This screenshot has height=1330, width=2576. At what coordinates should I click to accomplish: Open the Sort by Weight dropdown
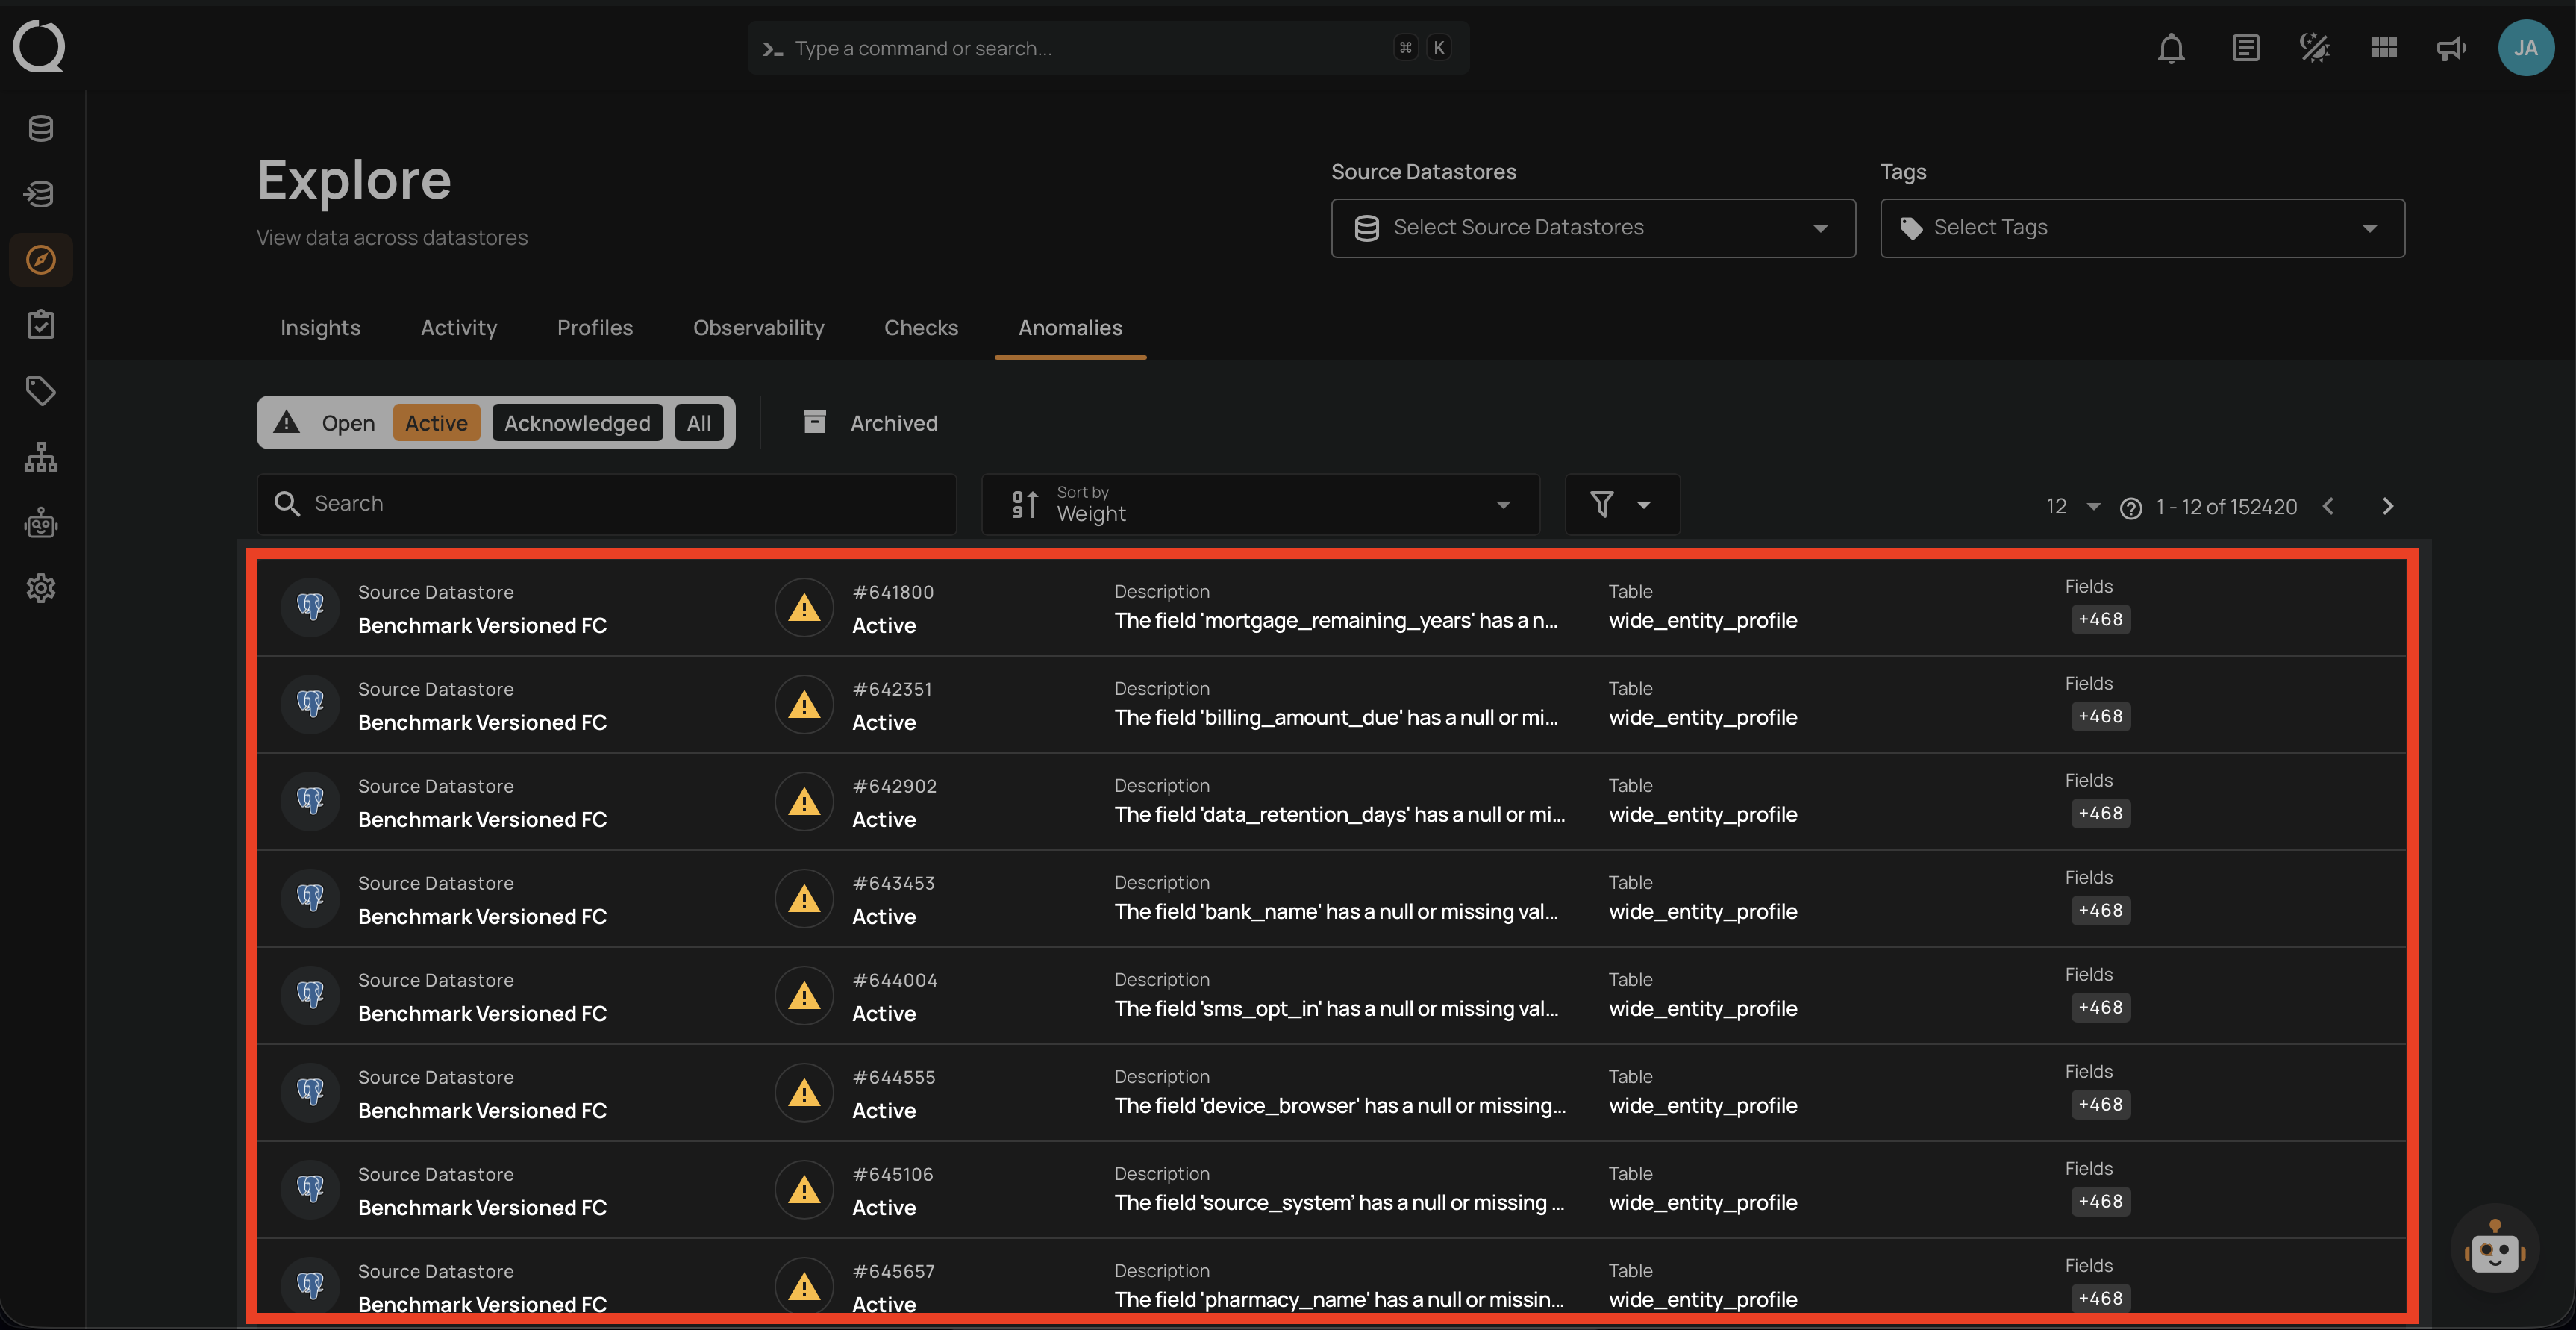point(1260,504)
